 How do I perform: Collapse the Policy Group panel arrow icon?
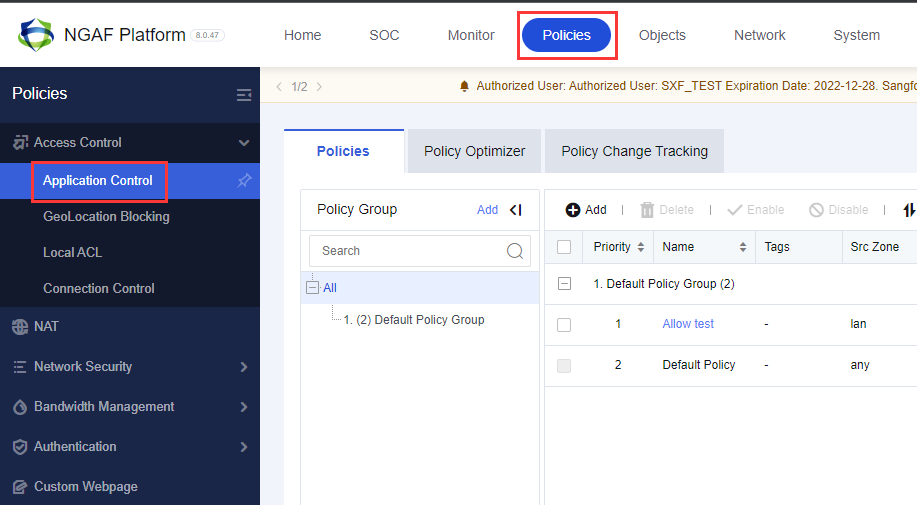click(x=516, y=210)
